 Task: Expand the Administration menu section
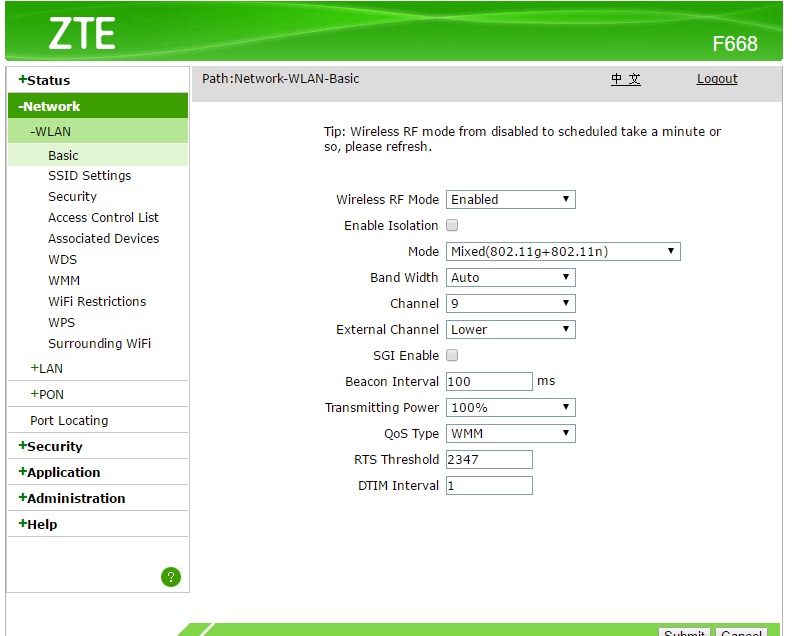pos(72,498)
